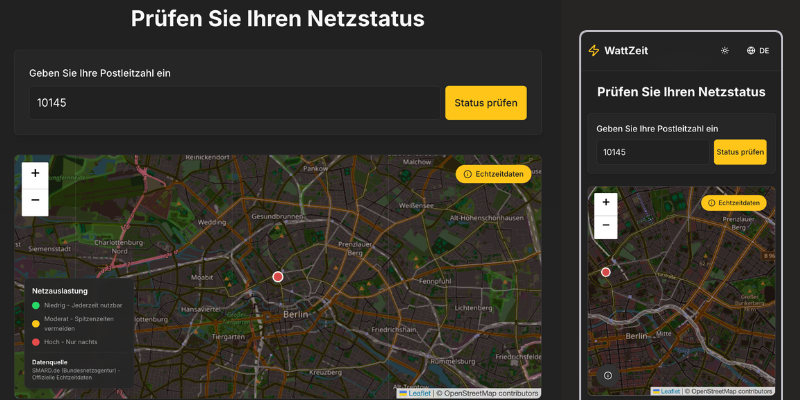Click the desktop Status prüfen button
Image resolution: width=800 pixels, height=400 pixels.
pyautogui.click(x=486, y=103)
